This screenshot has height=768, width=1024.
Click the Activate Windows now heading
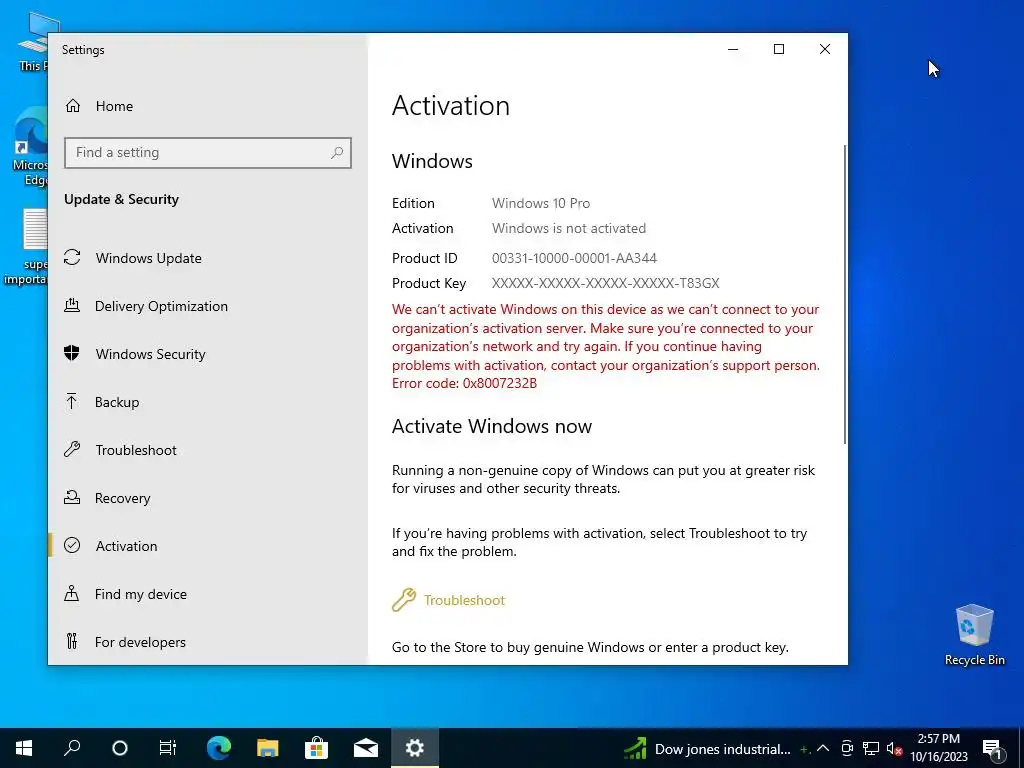[492, 426]
